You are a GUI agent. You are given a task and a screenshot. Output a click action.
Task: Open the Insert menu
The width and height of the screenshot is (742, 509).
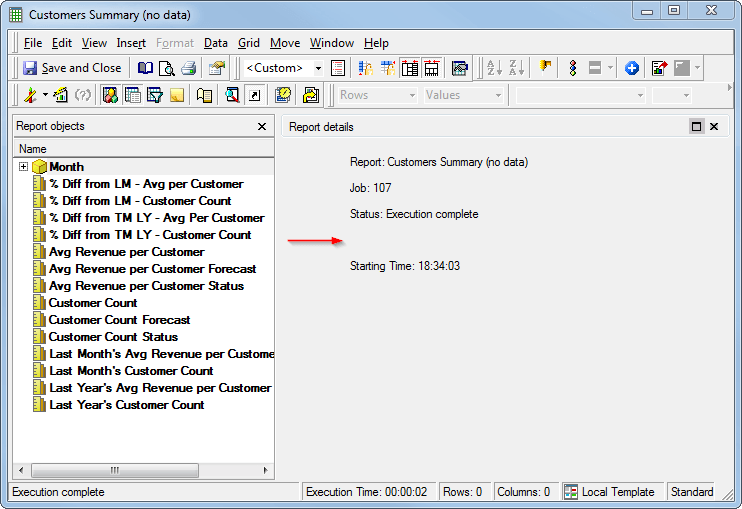[131, 43]
